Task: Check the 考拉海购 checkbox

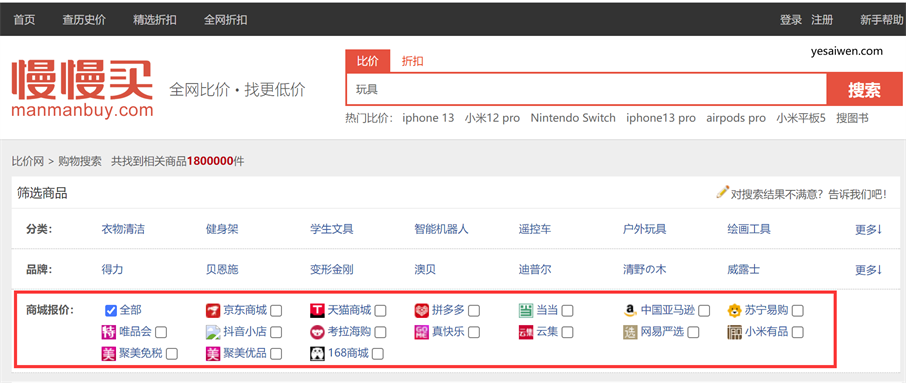Action: coord(380,332)
